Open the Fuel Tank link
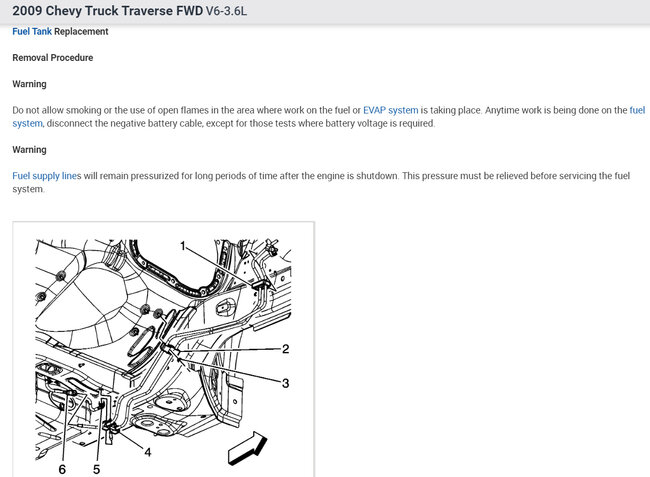Viewport: 650px width, 477px height. click(32, 31)
